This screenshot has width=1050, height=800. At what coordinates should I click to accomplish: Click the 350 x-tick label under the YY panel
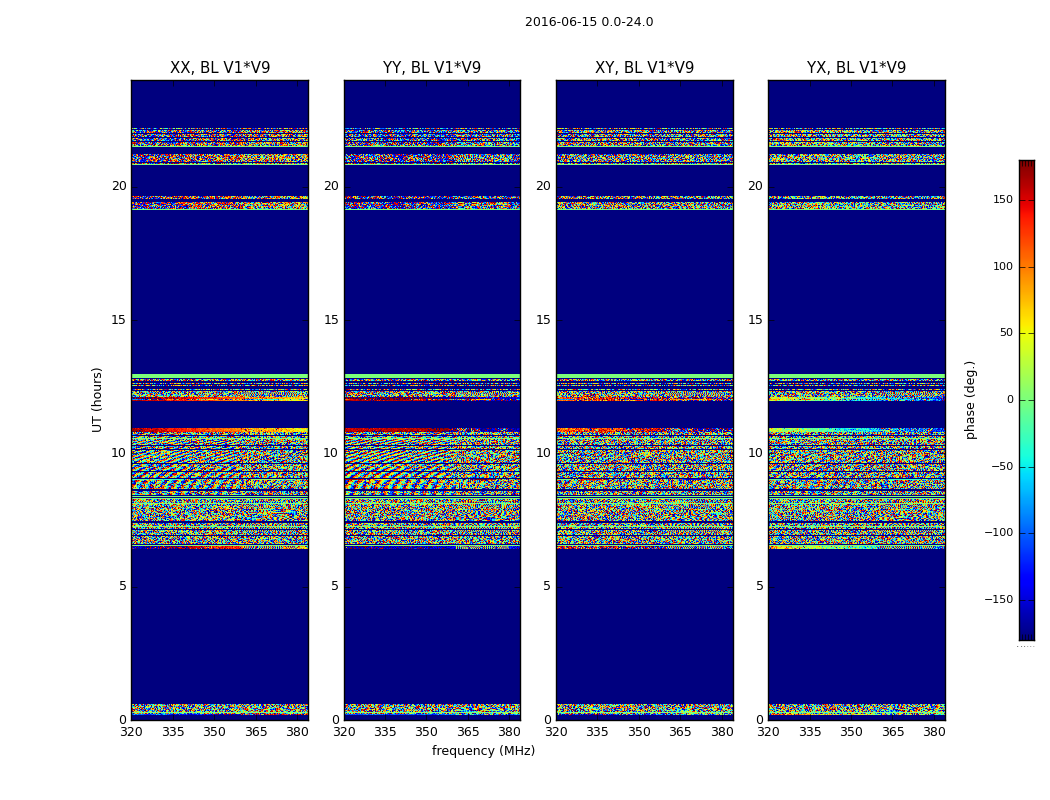click(x=427, y=732)
